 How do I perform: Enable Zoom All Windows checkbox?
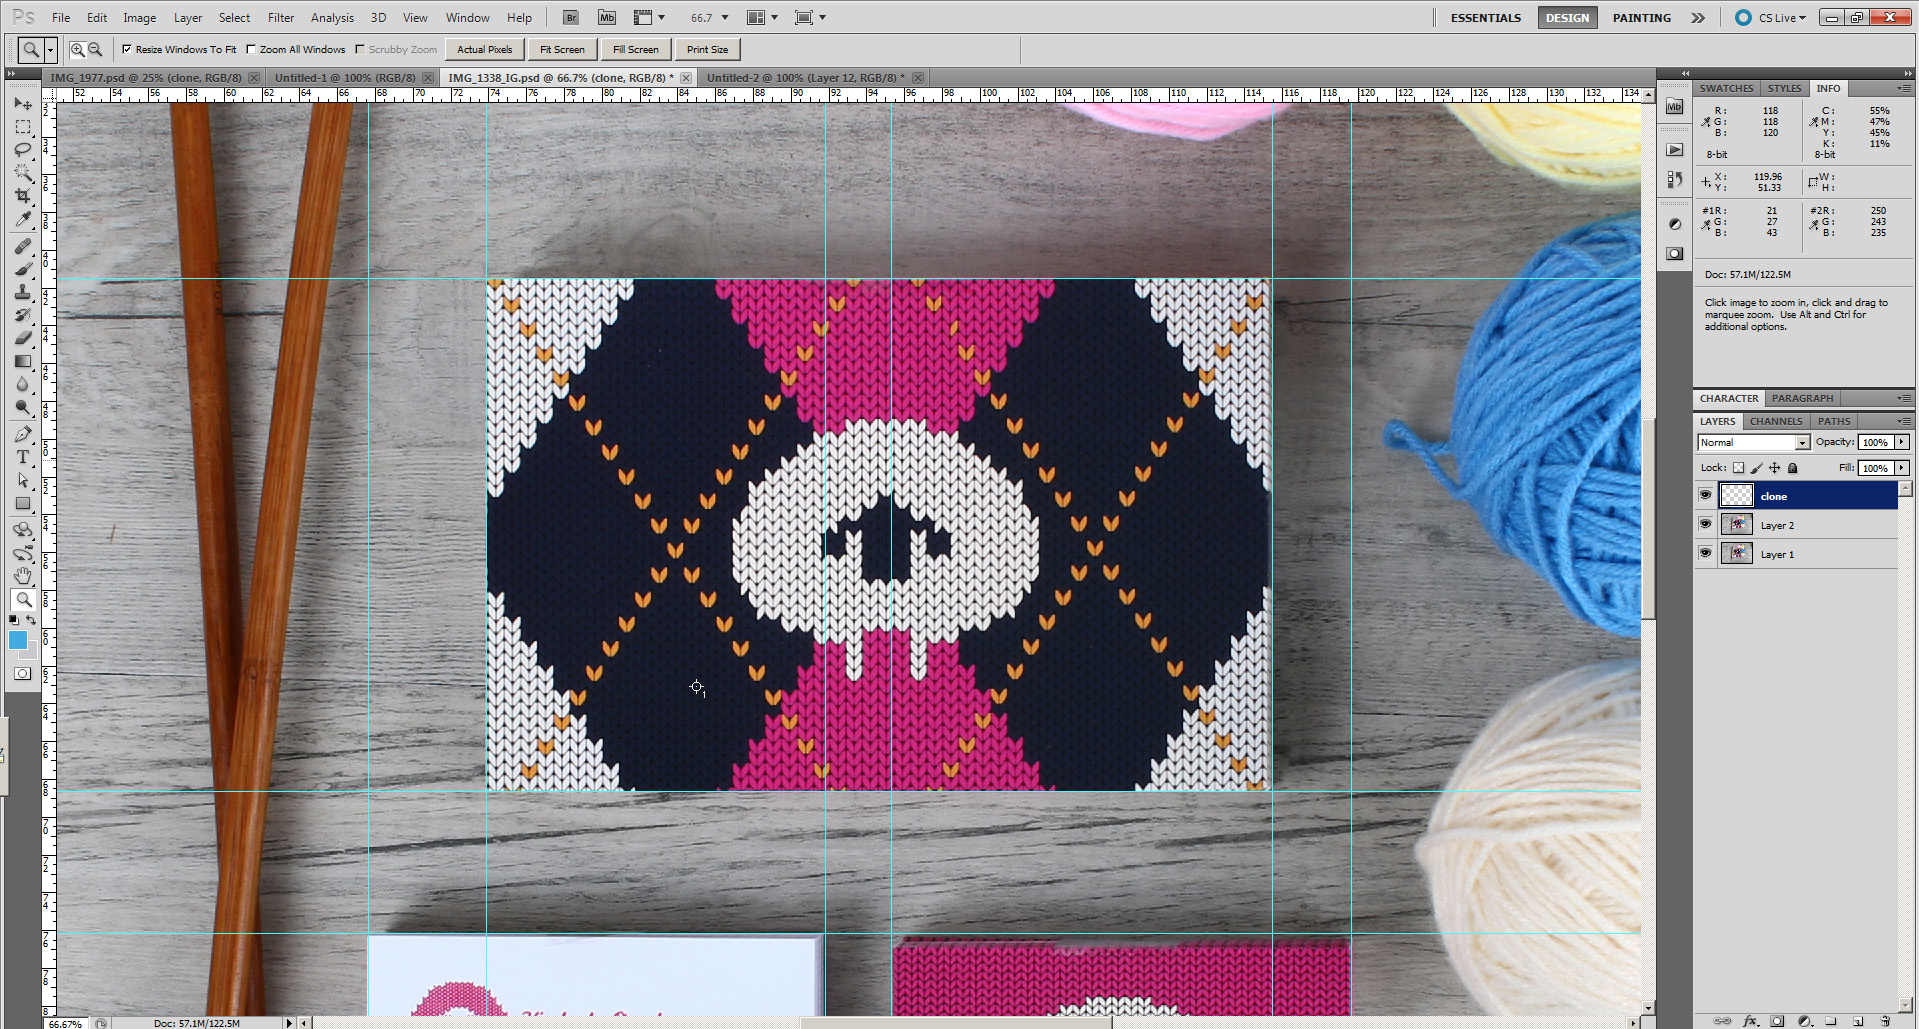251,49
